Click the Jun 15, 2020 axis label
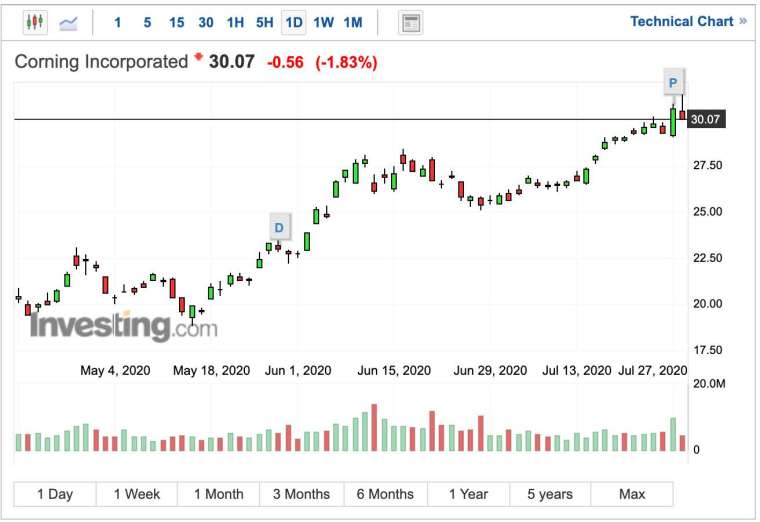Image resolution: width=760 pixels, height=522 pixels. point(394,370)
